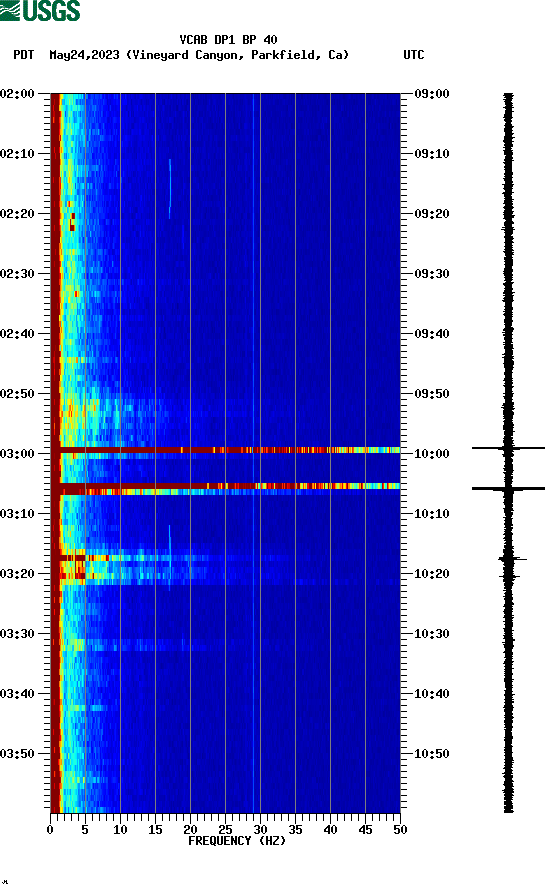This screenshot has width=552, height=893.
Task: Click the seismogram spike at 10:00 UTC
Action: coord(508,448)
